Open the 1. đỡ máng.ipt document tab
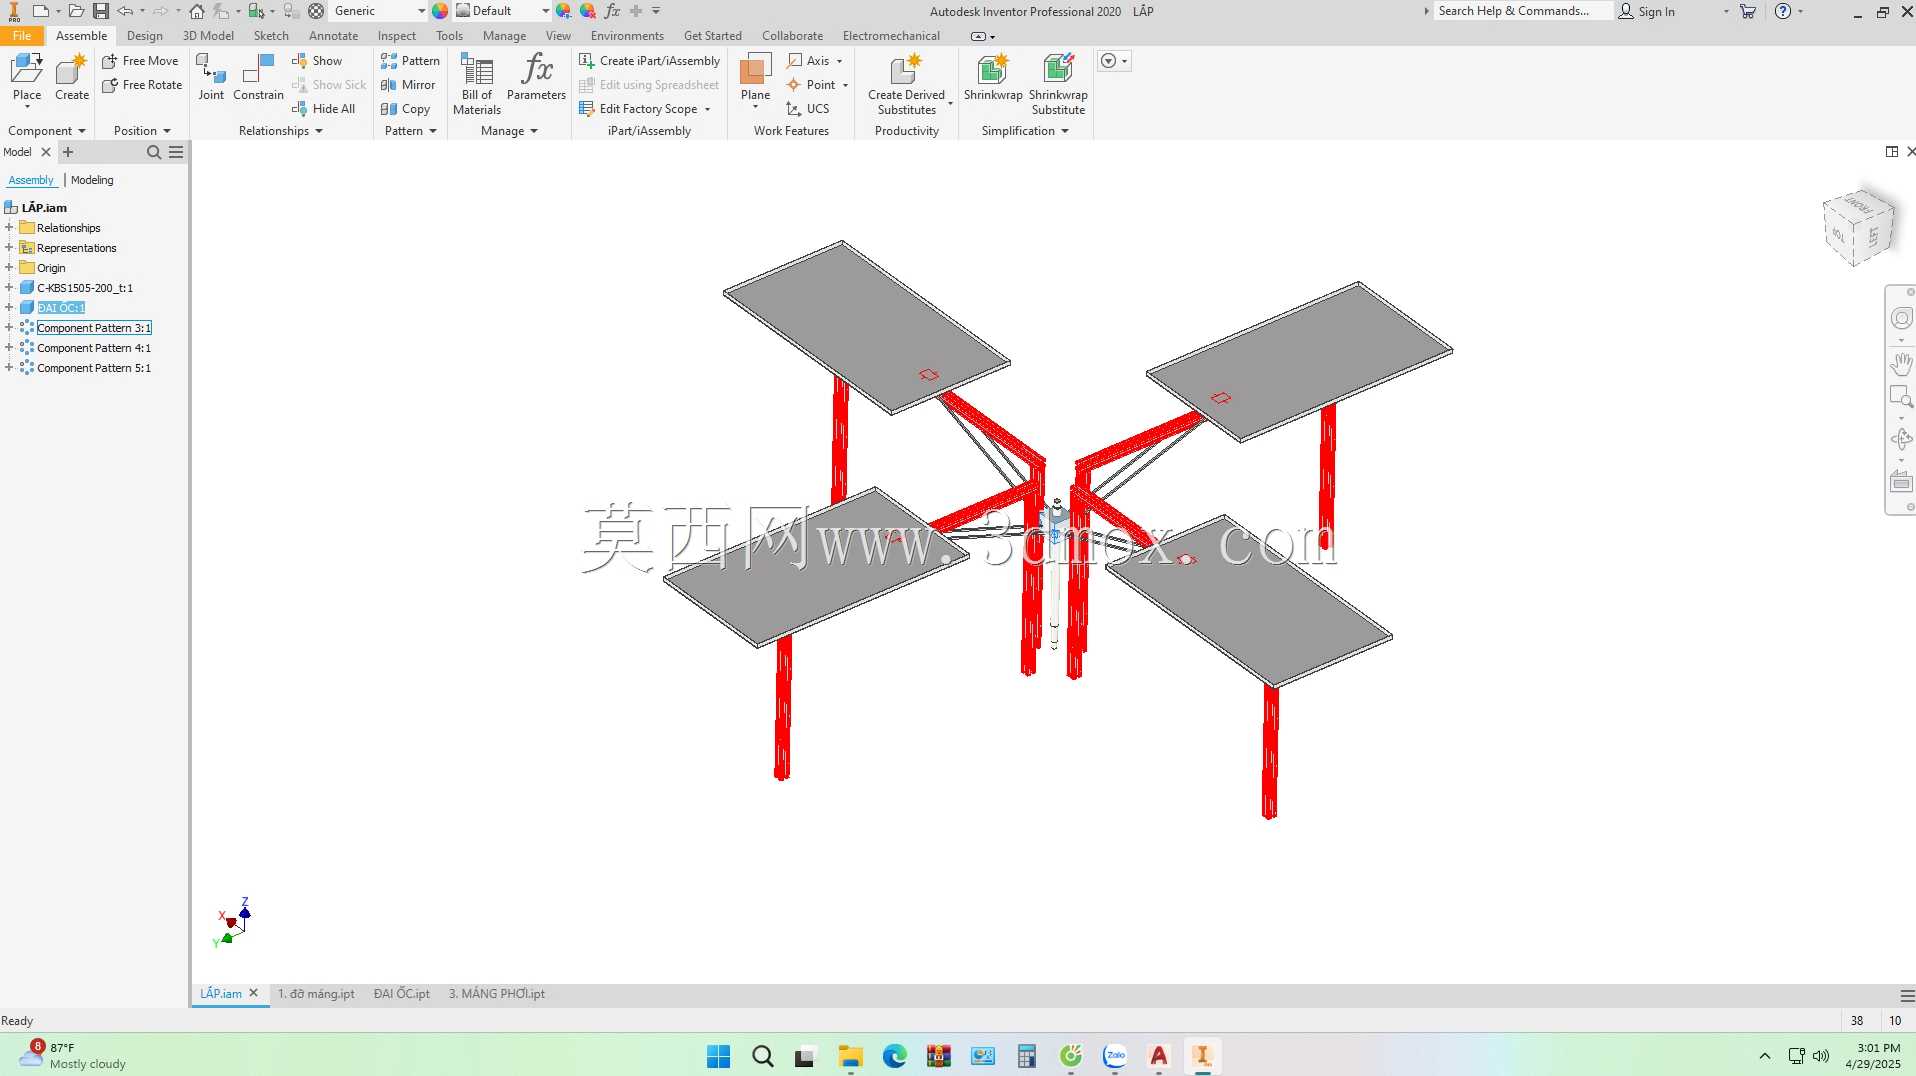Screen dimensions: 1916x1076 coord(316,994)
